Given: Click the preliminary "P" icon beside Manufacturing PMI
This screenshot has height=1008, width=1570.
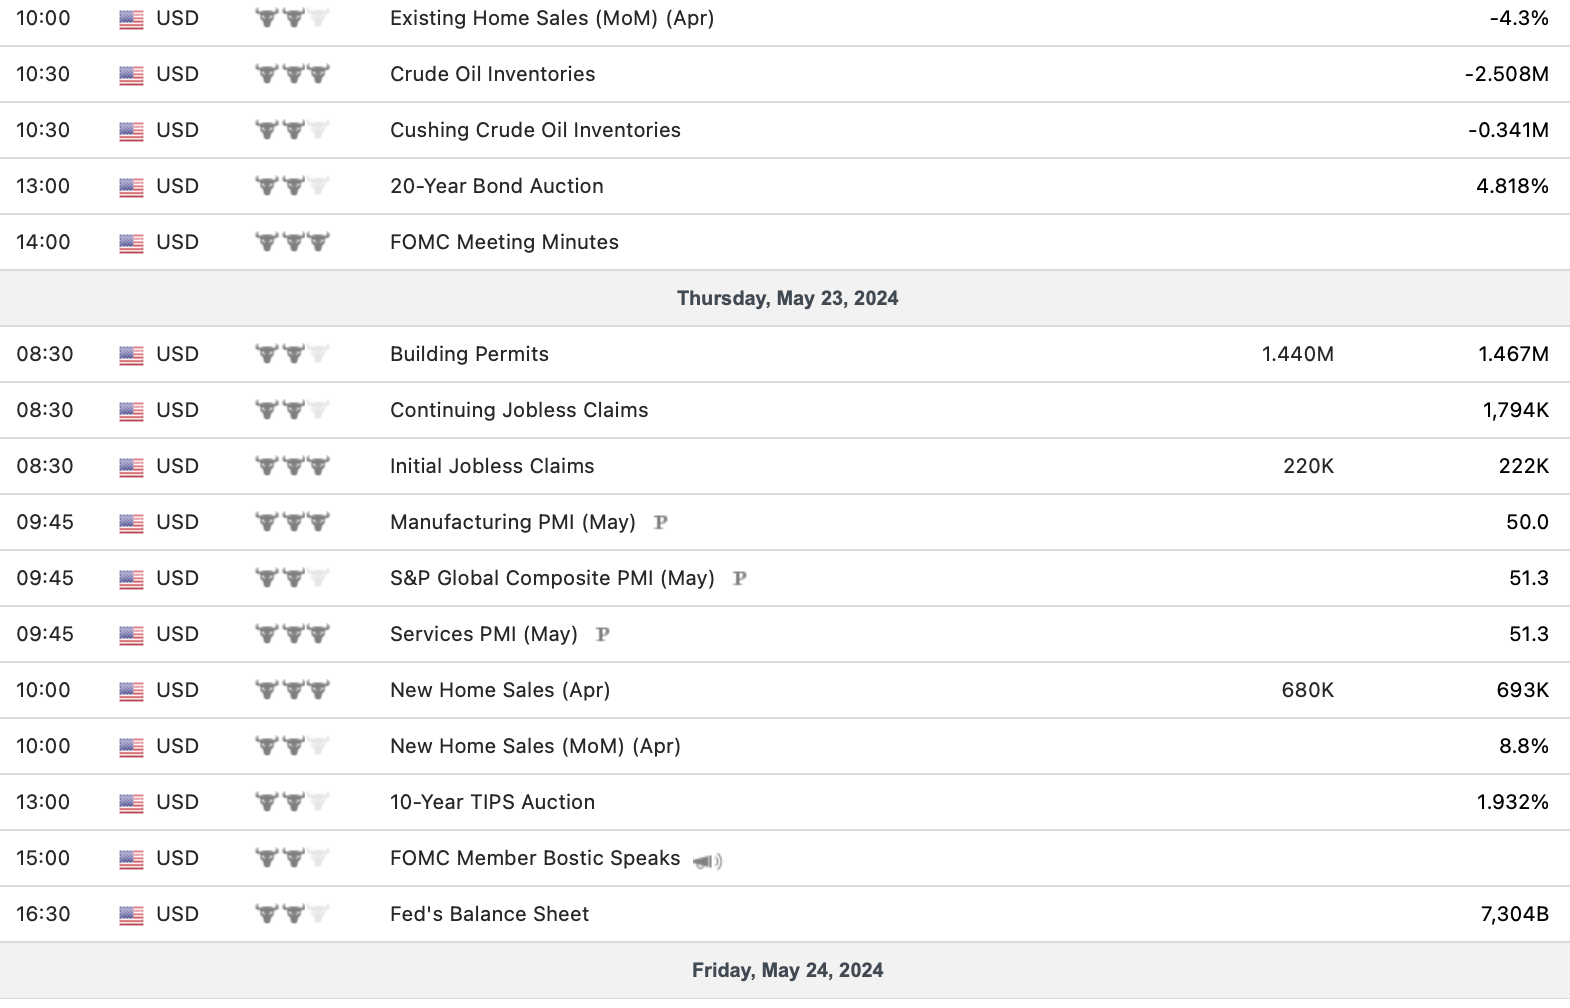Looking at the screenshot, I should [x=660, y=522].
